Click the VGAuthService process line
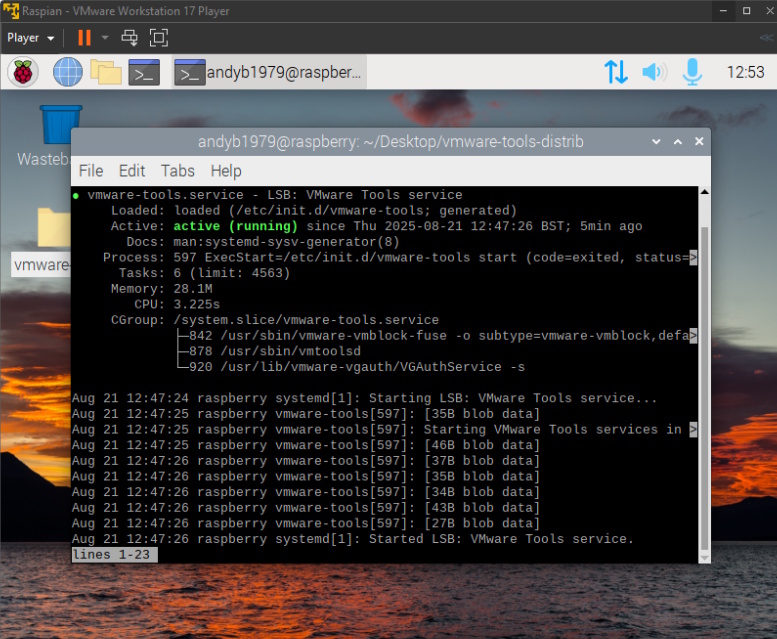The height and width of the screenshot is (639, 777). pos(372,367)
